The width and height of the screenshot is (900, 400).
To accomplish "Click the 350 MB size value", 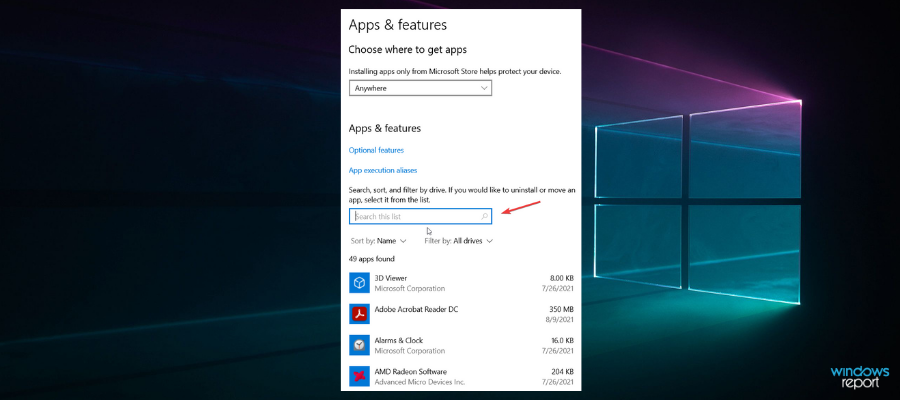I will (563, 309).
